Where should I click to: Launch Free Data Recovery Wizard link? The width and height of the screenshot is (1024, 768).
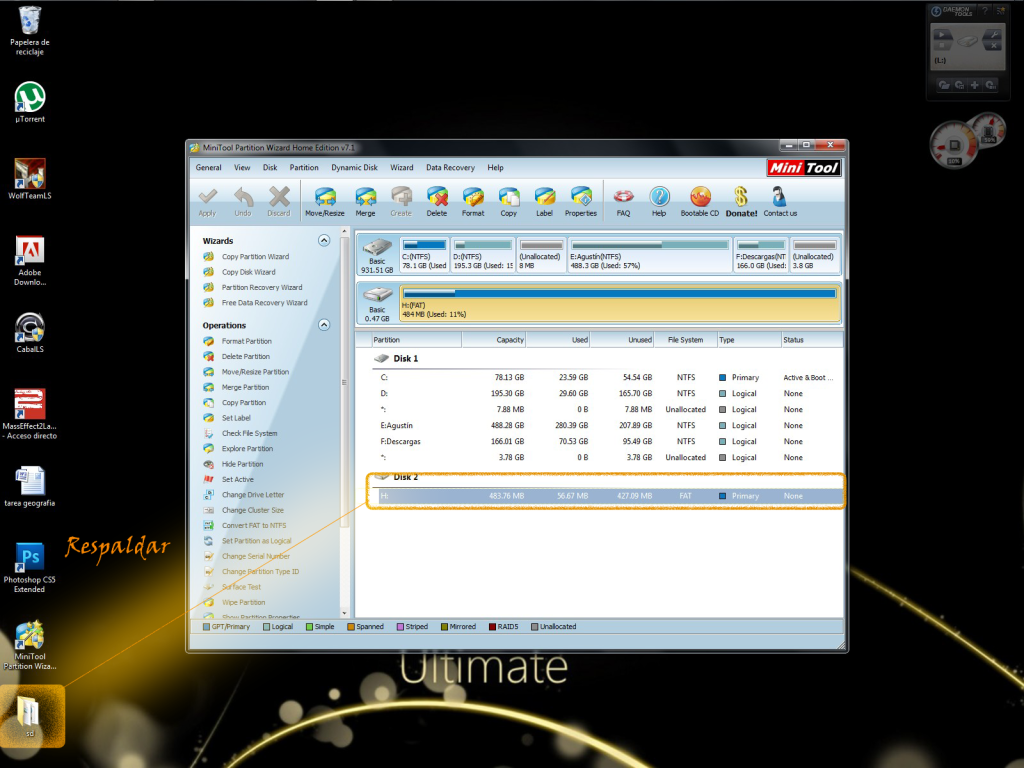pyautogui.click(x=264, y=303)
